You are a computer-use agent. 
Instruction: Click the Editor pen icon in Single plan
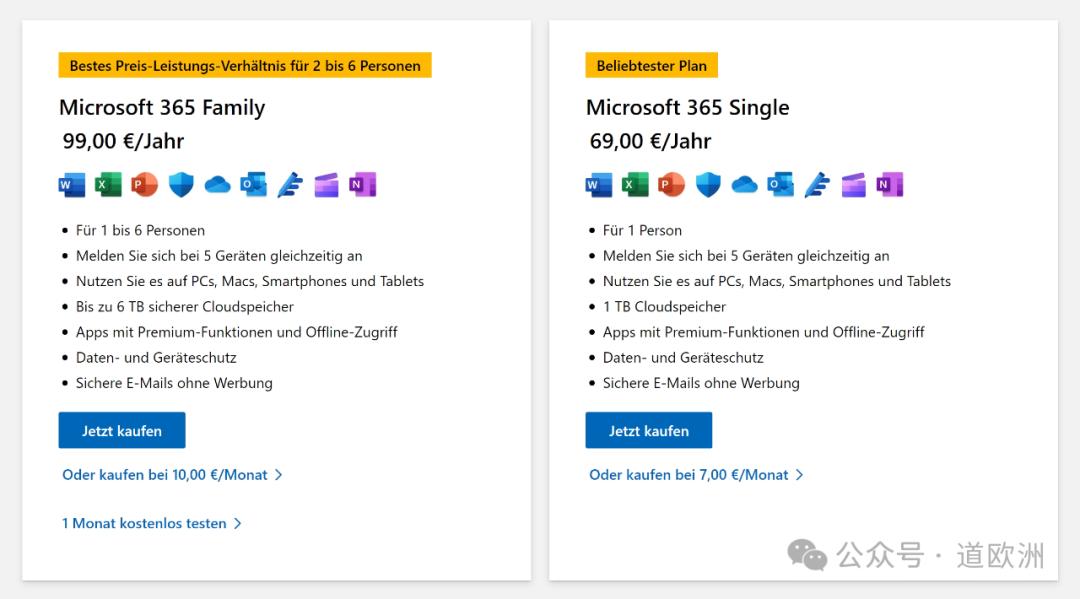(x=817, y=185)
